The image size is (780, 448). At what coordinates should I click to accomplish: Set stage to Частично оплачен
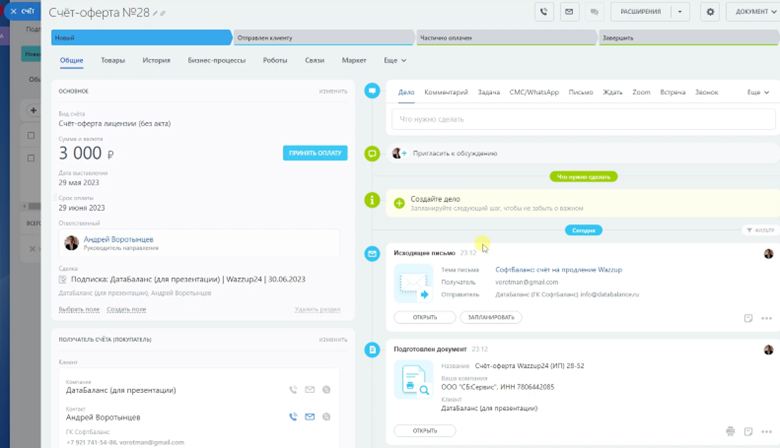[506, 38]
